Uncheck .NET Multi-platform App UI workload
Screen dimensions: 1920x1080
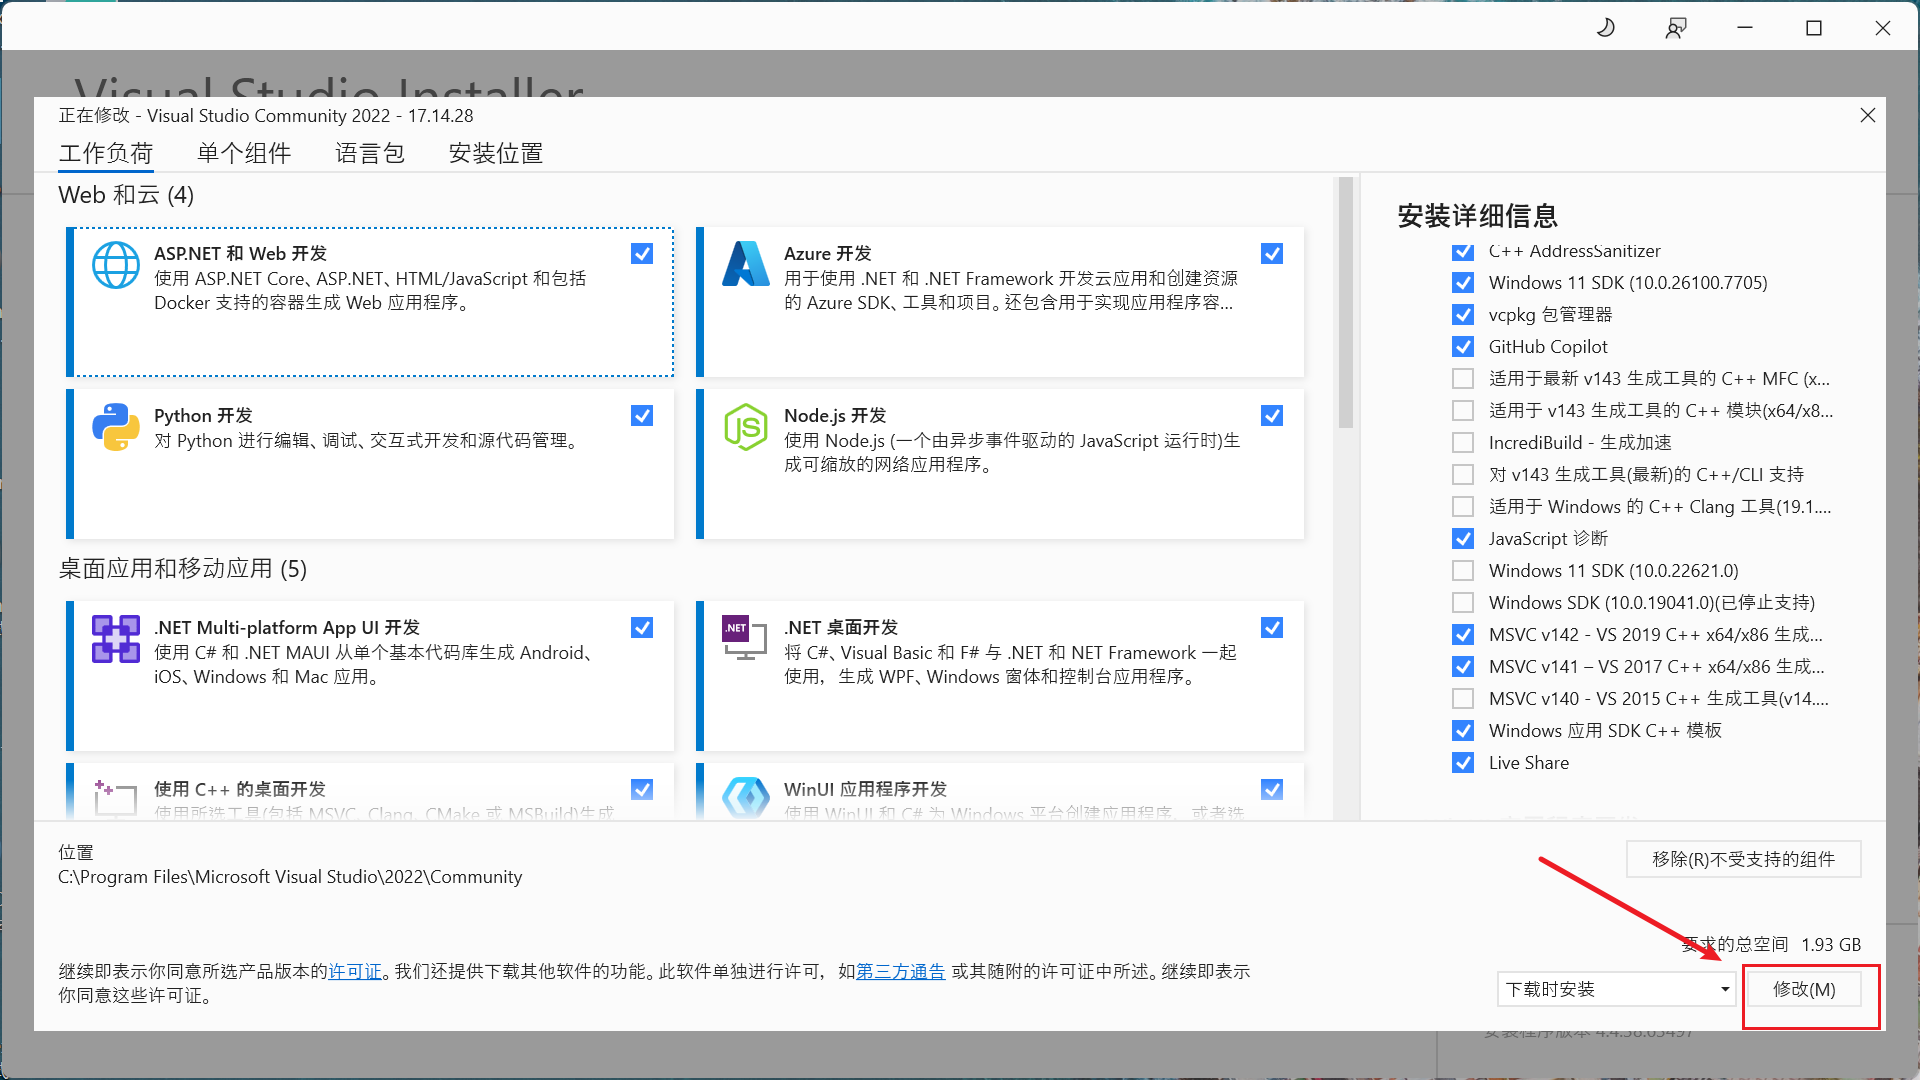[642, 628]
